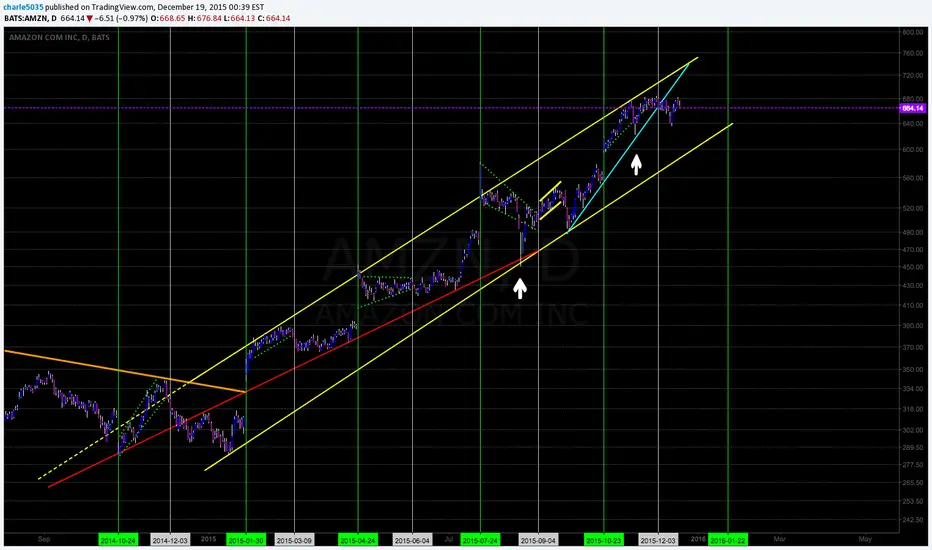
Task: Click the 720.00 price axis label
Action: [912, 76]
